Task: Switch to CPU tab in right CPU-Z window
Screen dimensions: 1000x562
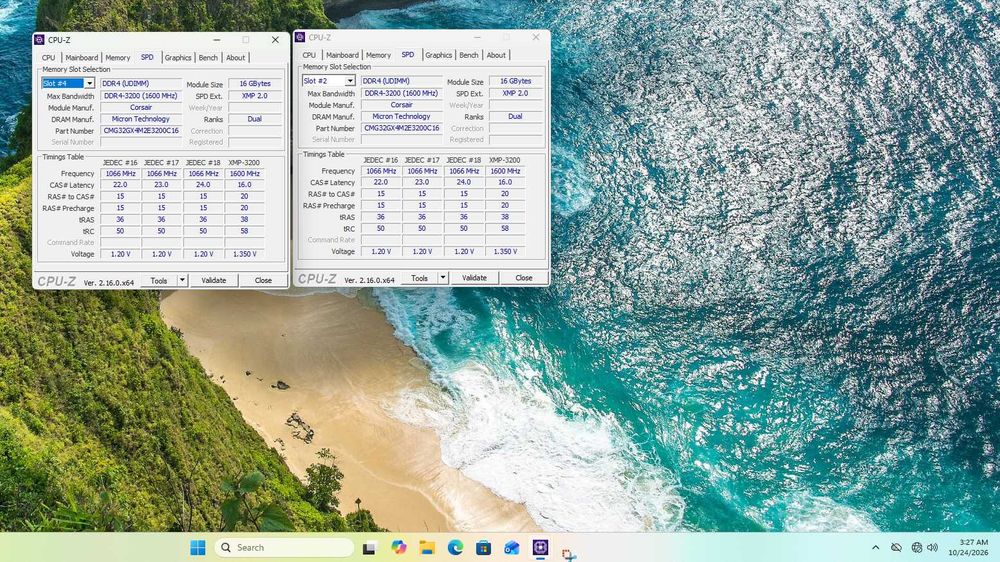Action: (x=309, y=55)
